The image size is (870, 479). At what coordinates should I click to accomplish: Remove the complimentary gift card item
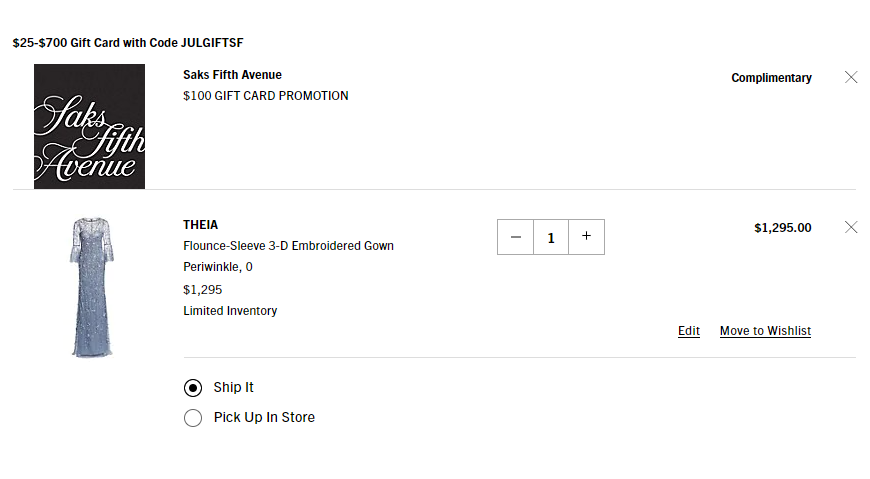click(851, 77)
